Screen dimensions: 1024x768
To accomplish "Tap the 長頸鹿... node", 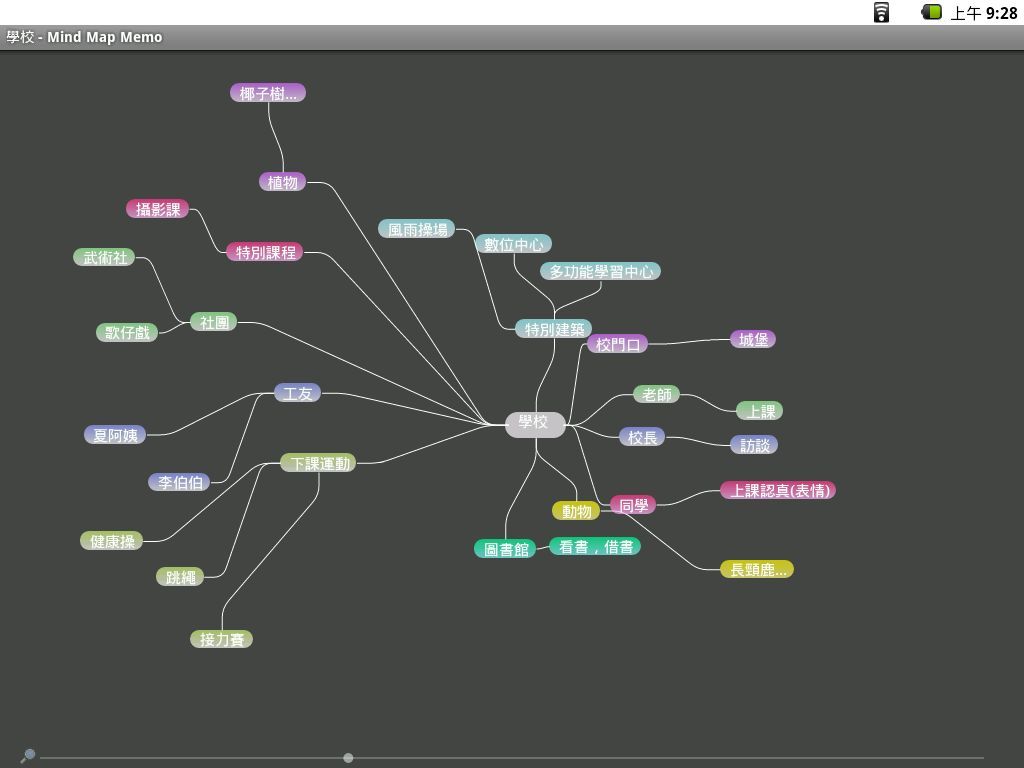I will tap(757, 569).
